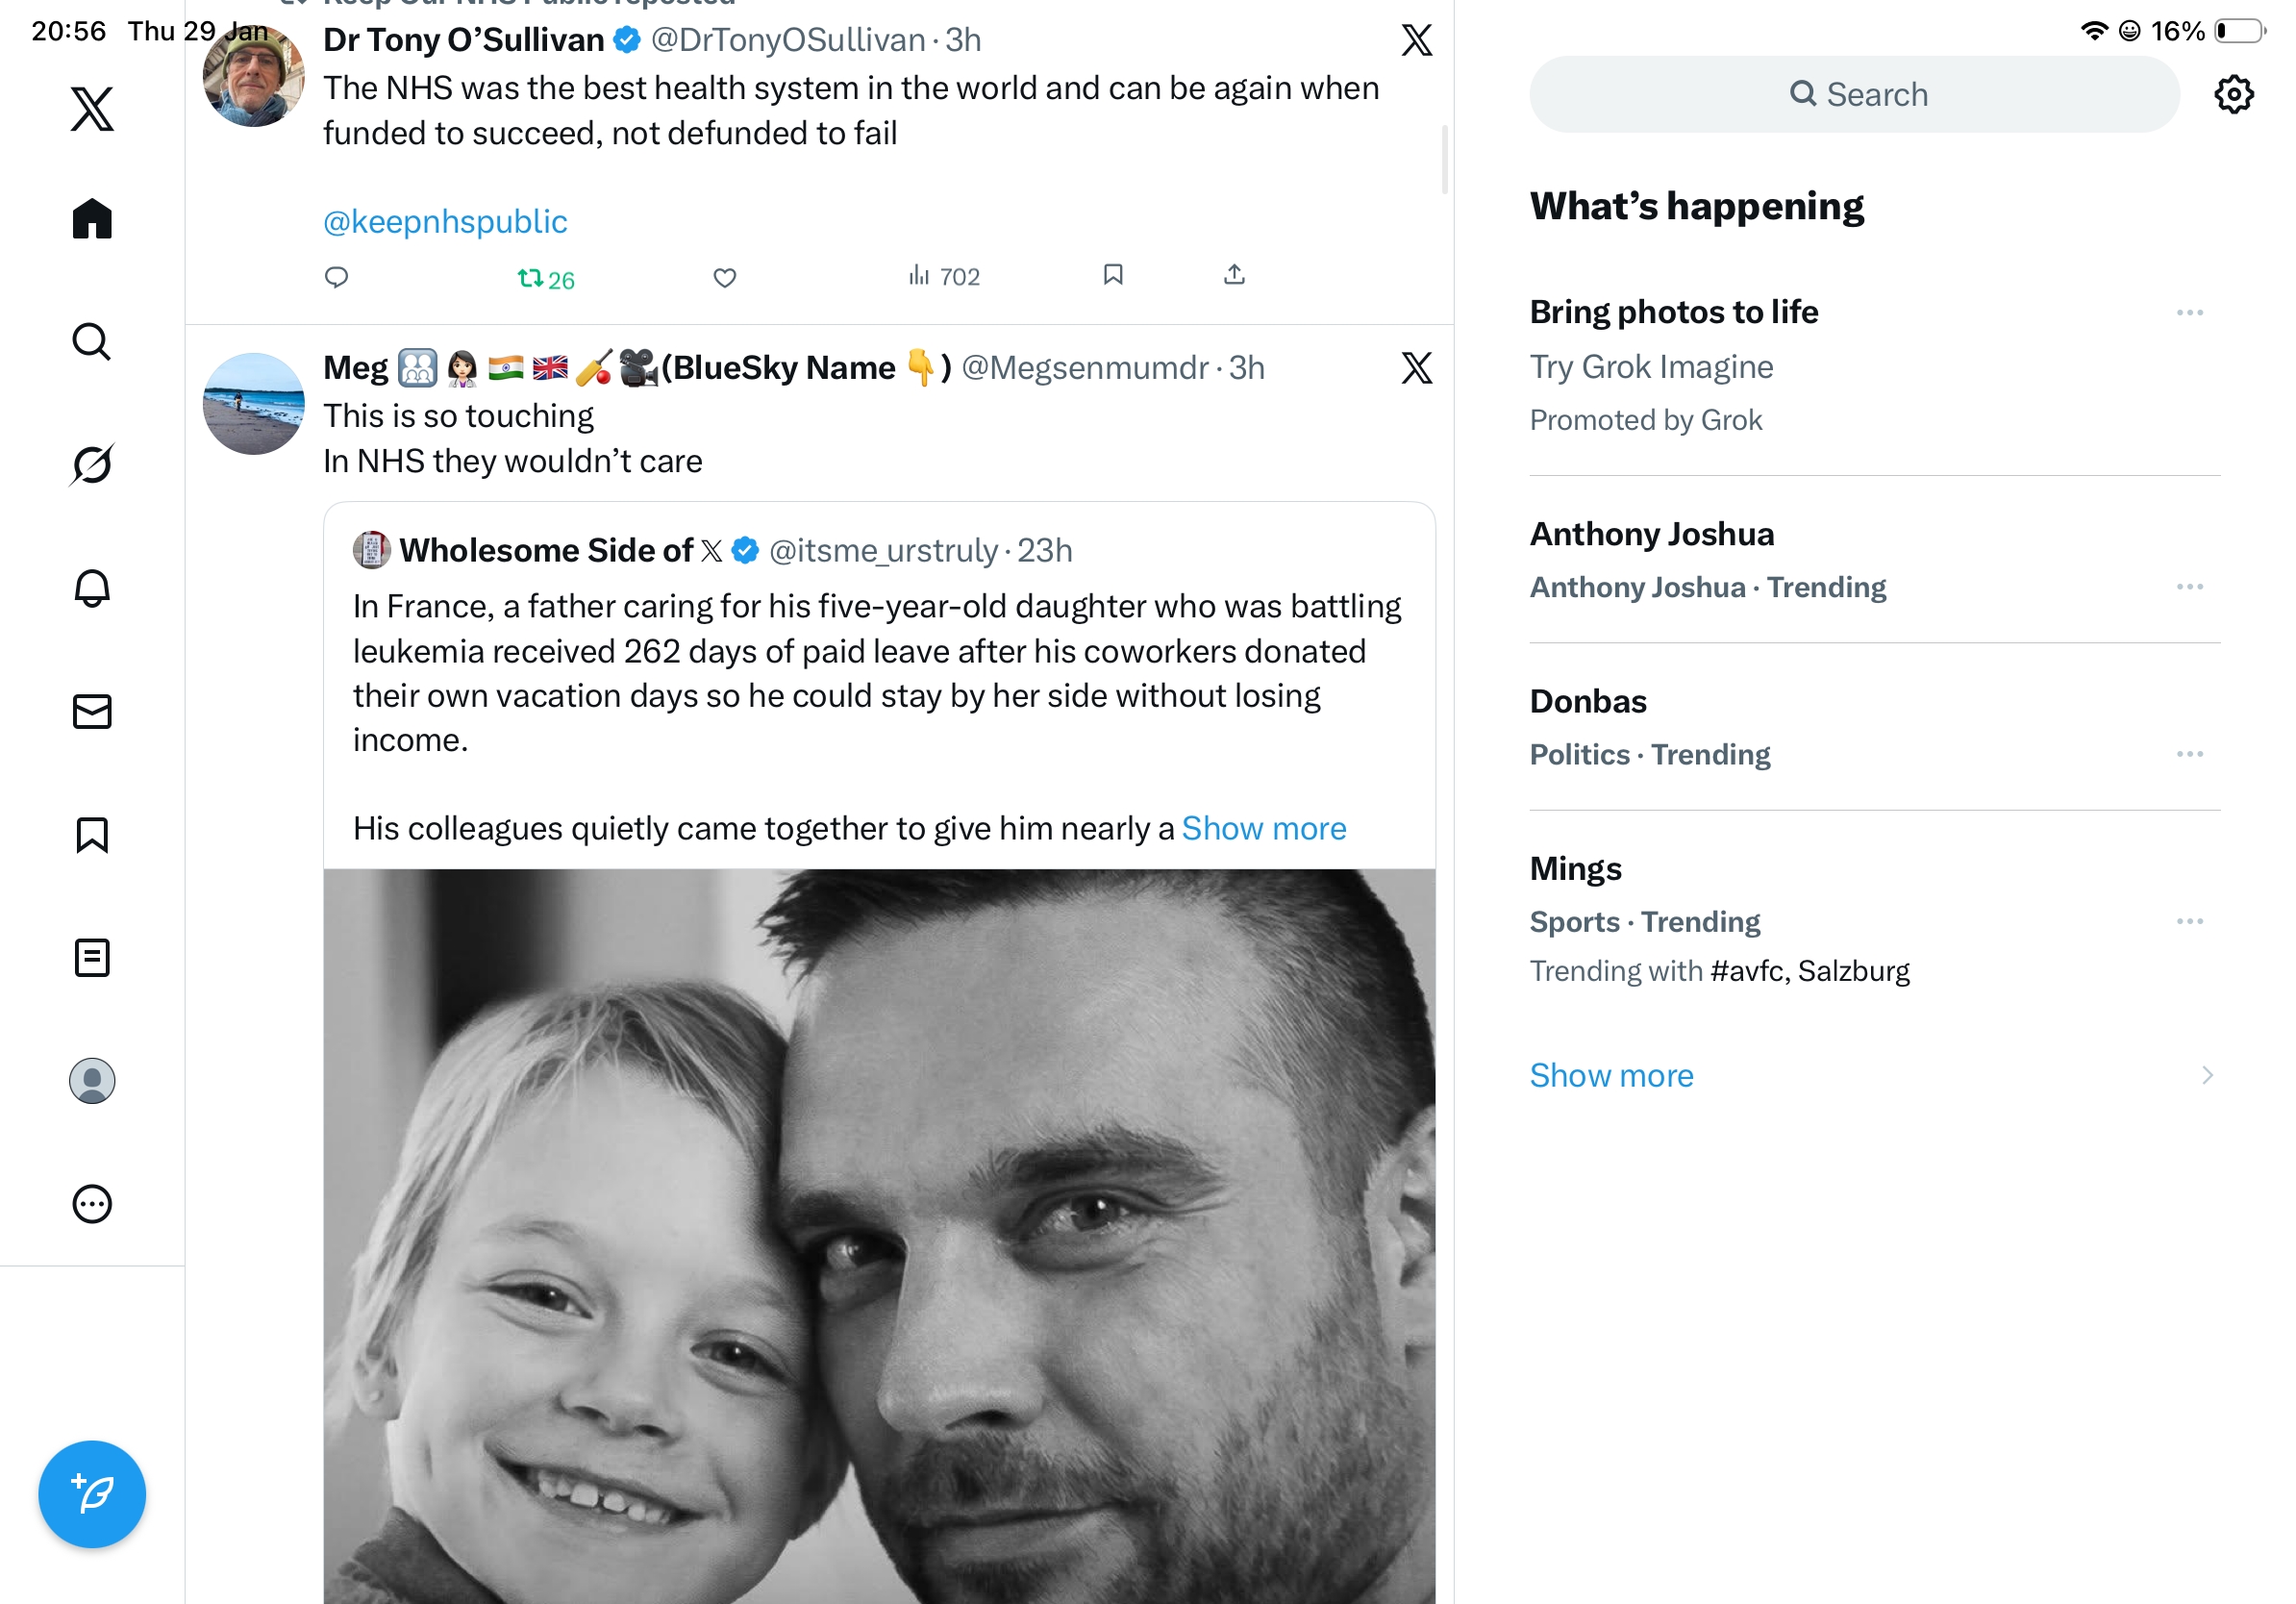This screenshot has width=2296, height=1604.
Task: Open the Home feed icon
Action: click(x=92, y=218)
